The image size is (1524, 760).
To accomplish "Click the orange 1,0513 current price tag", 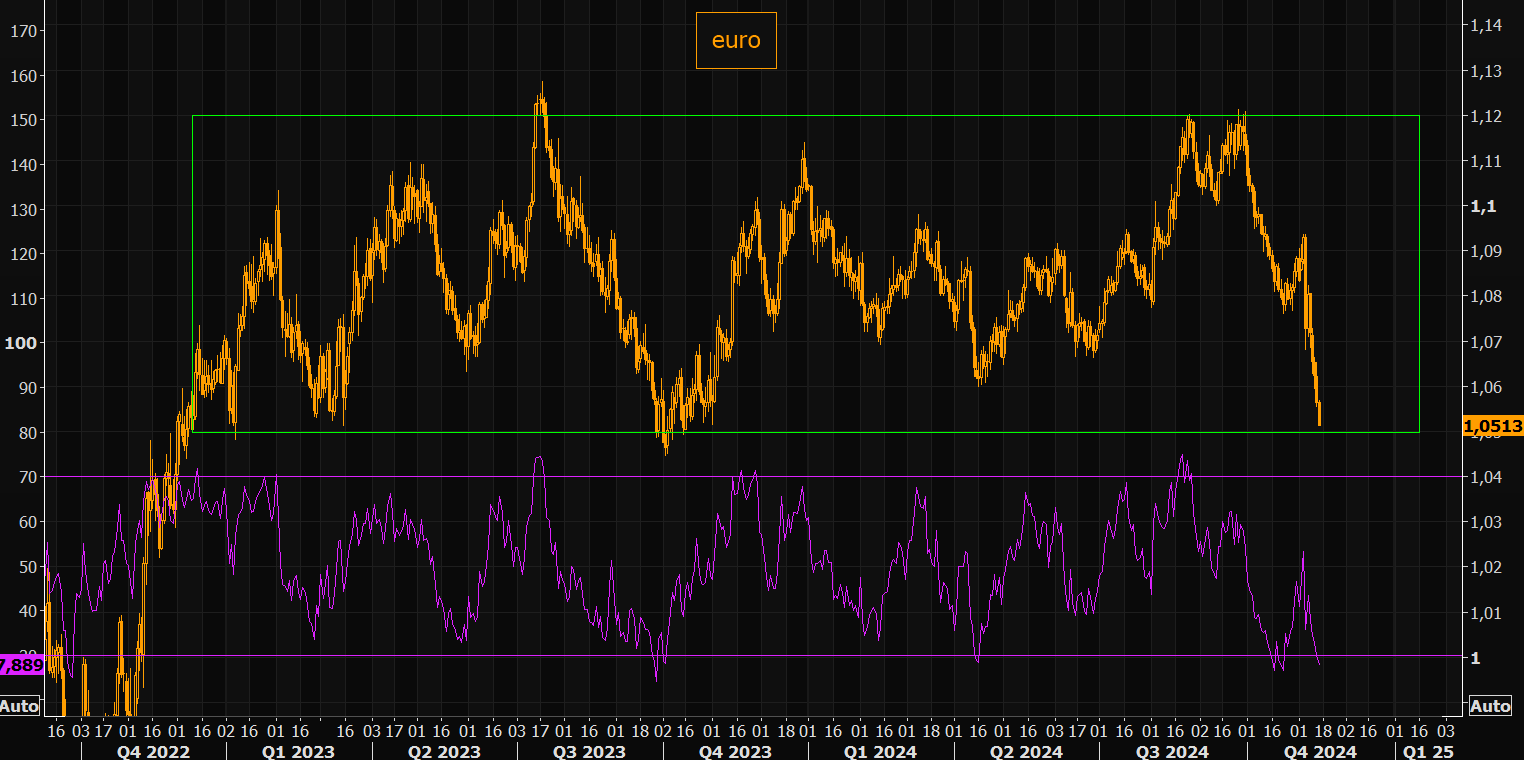I will point(1492,426).
